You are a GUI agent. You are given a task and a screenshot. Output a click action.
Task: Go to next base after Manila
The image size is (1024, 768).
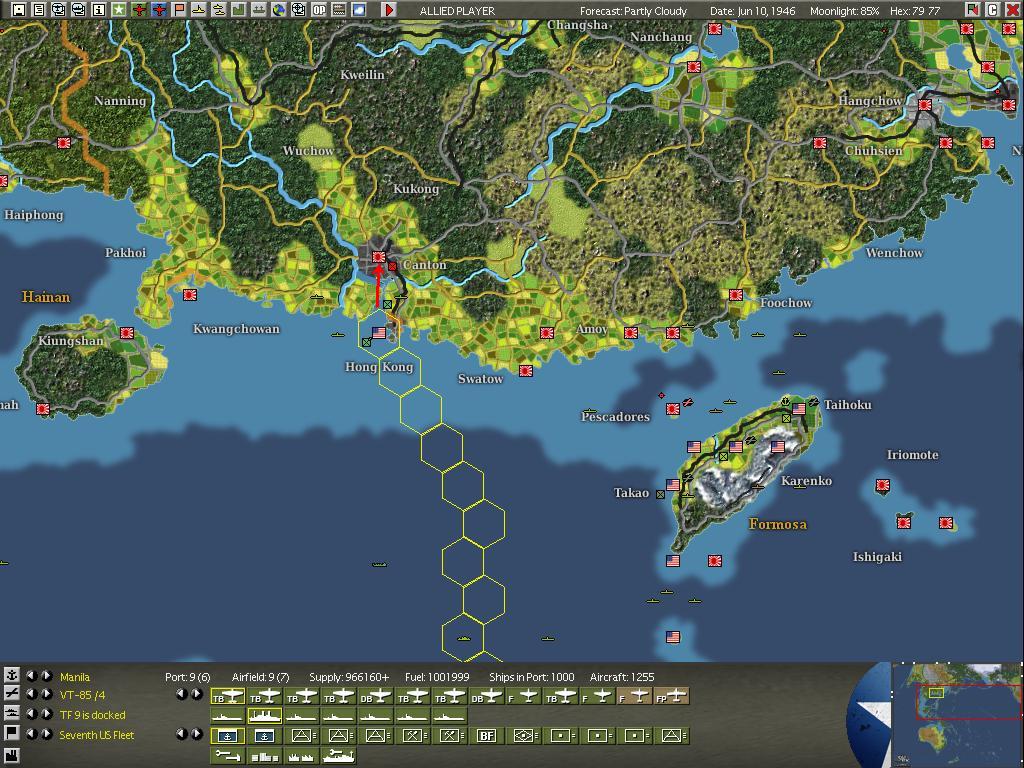click(x=46, y=675)
